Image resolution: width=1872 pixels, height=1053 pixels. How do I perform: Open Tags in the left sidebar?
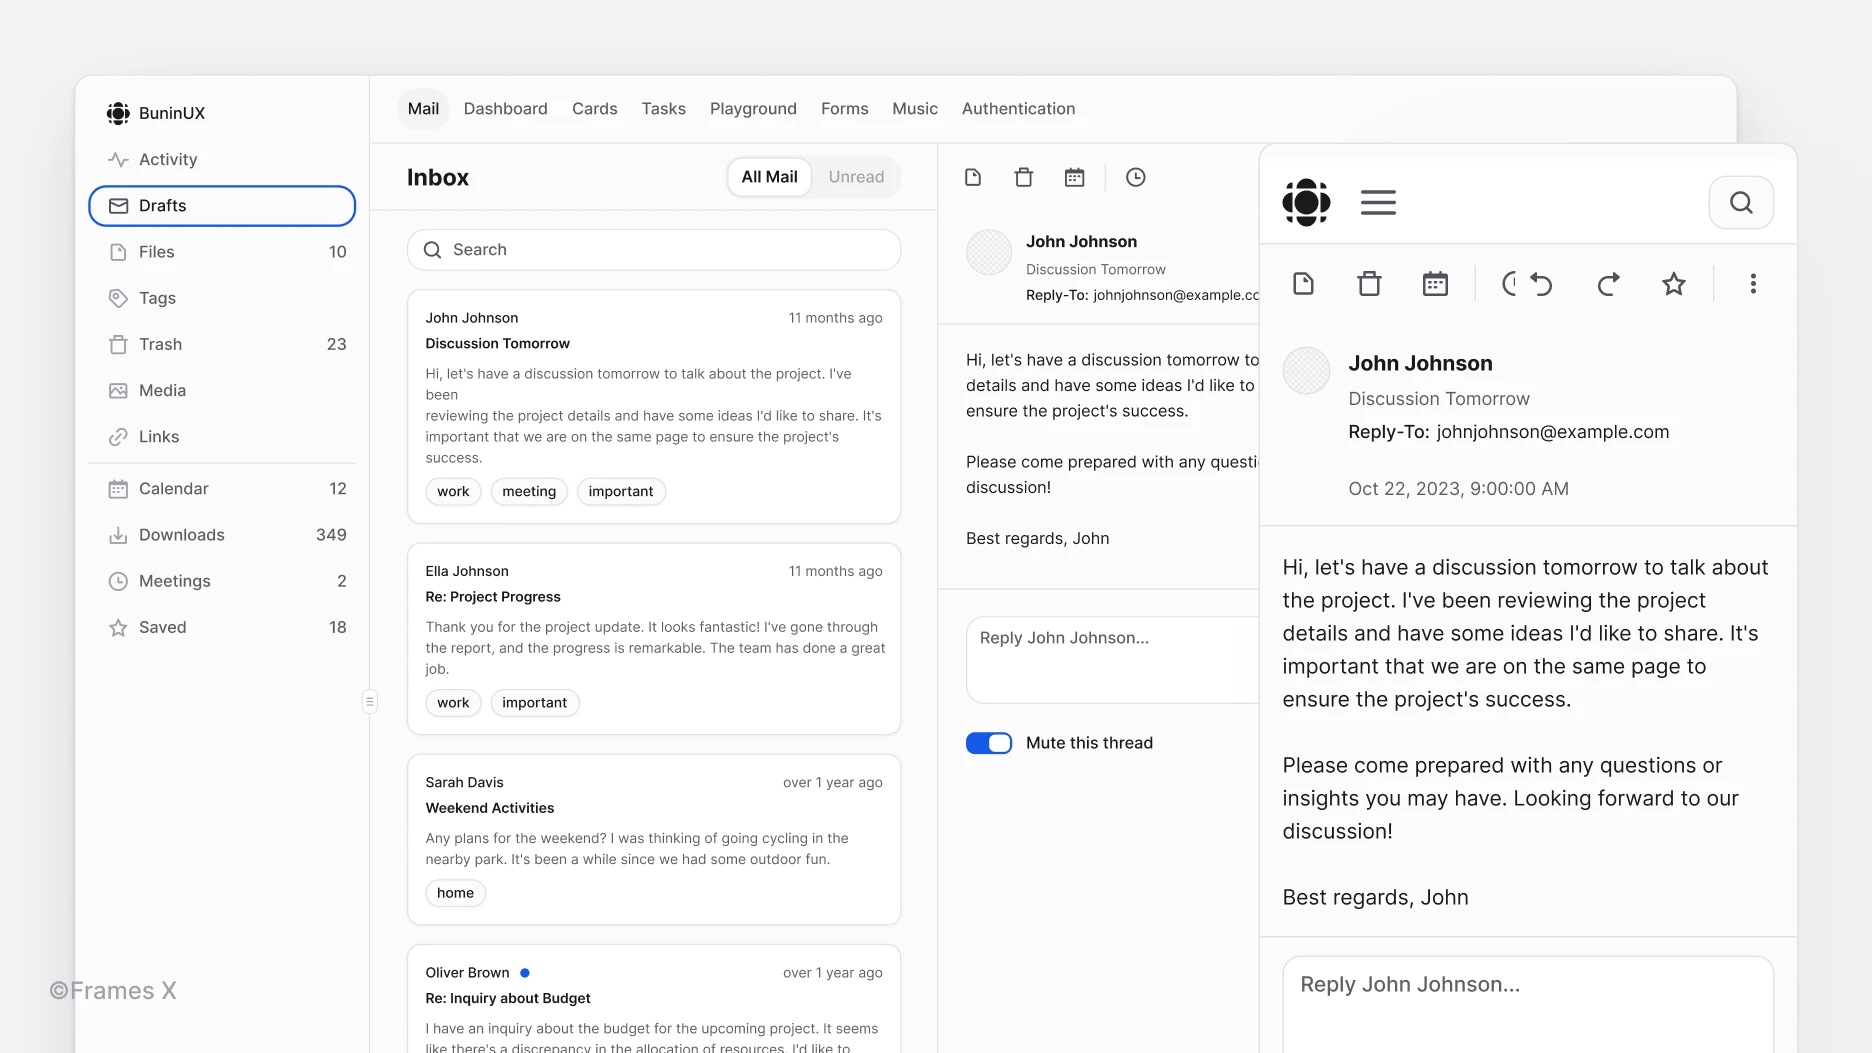pos(222,298)
